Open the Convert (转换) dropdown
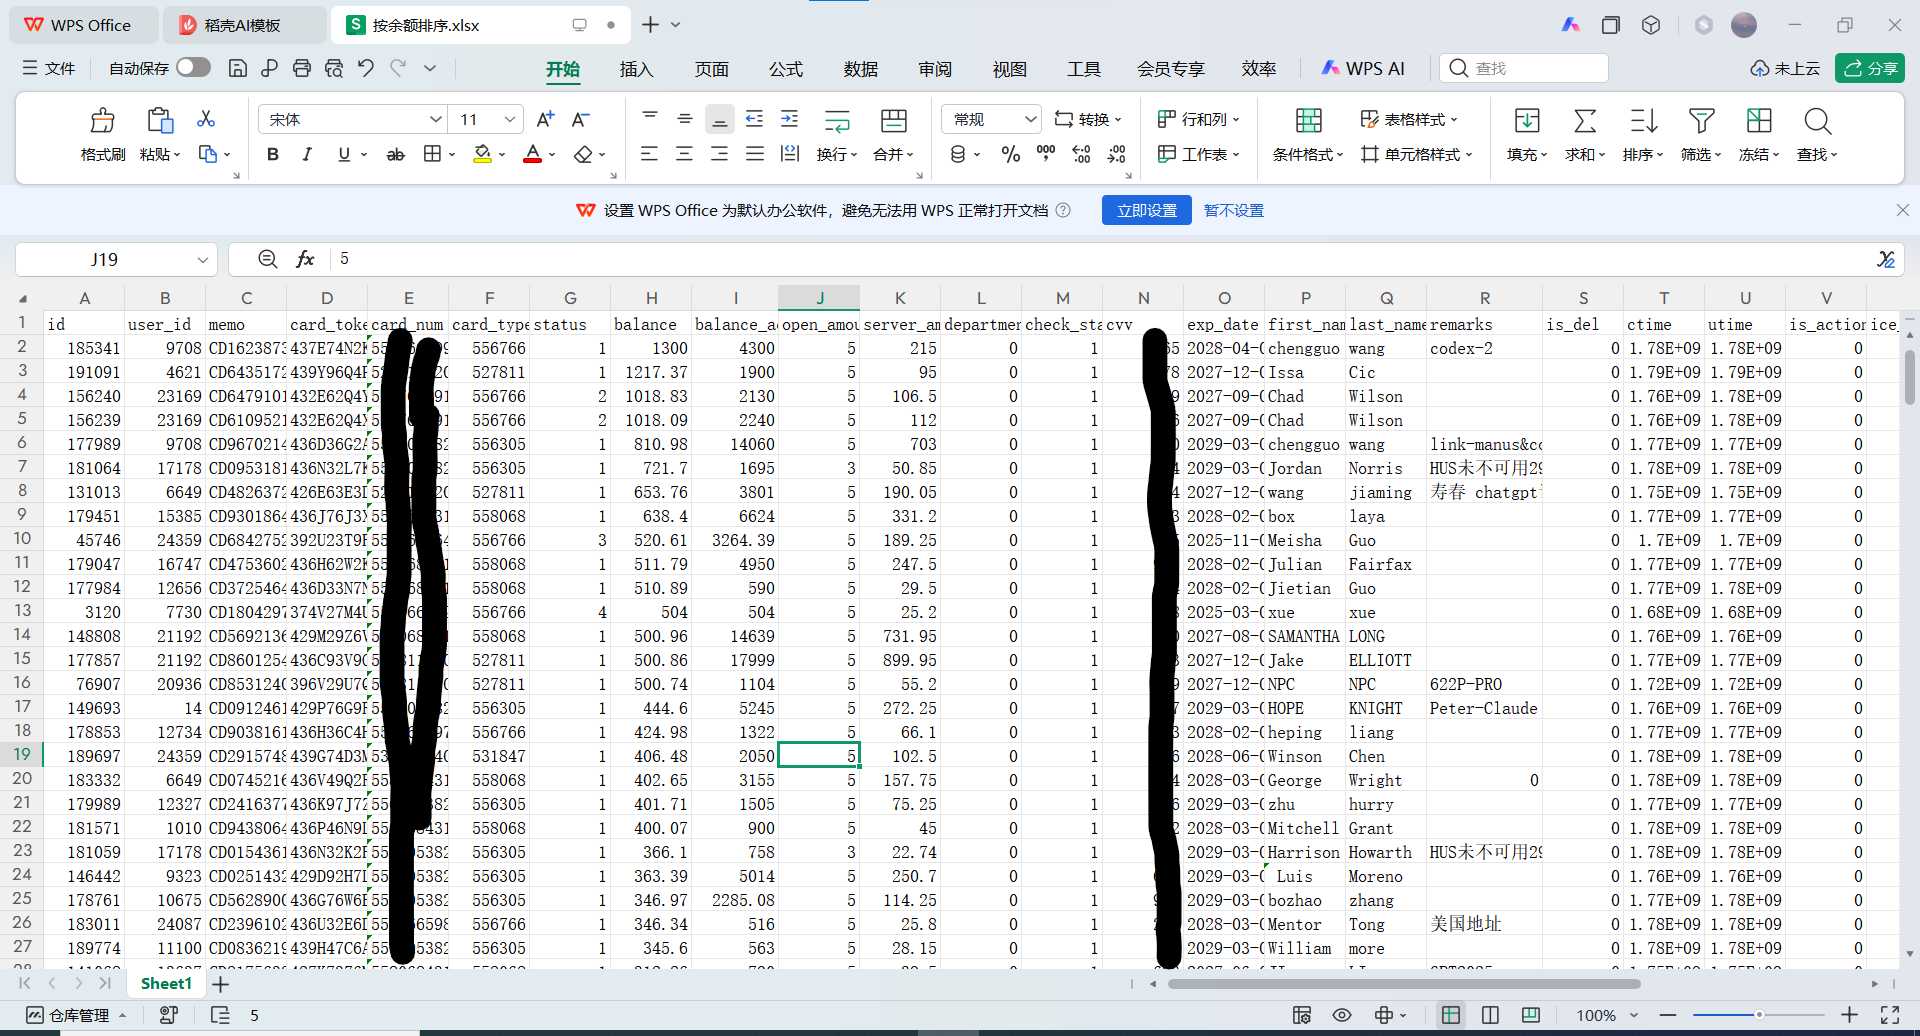 (1088, 119)
